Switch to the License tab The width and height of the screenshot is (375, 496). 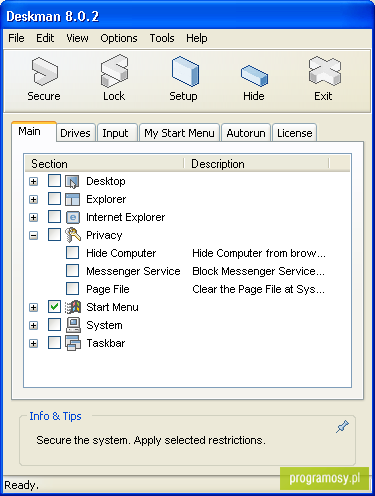pos(295,133)
